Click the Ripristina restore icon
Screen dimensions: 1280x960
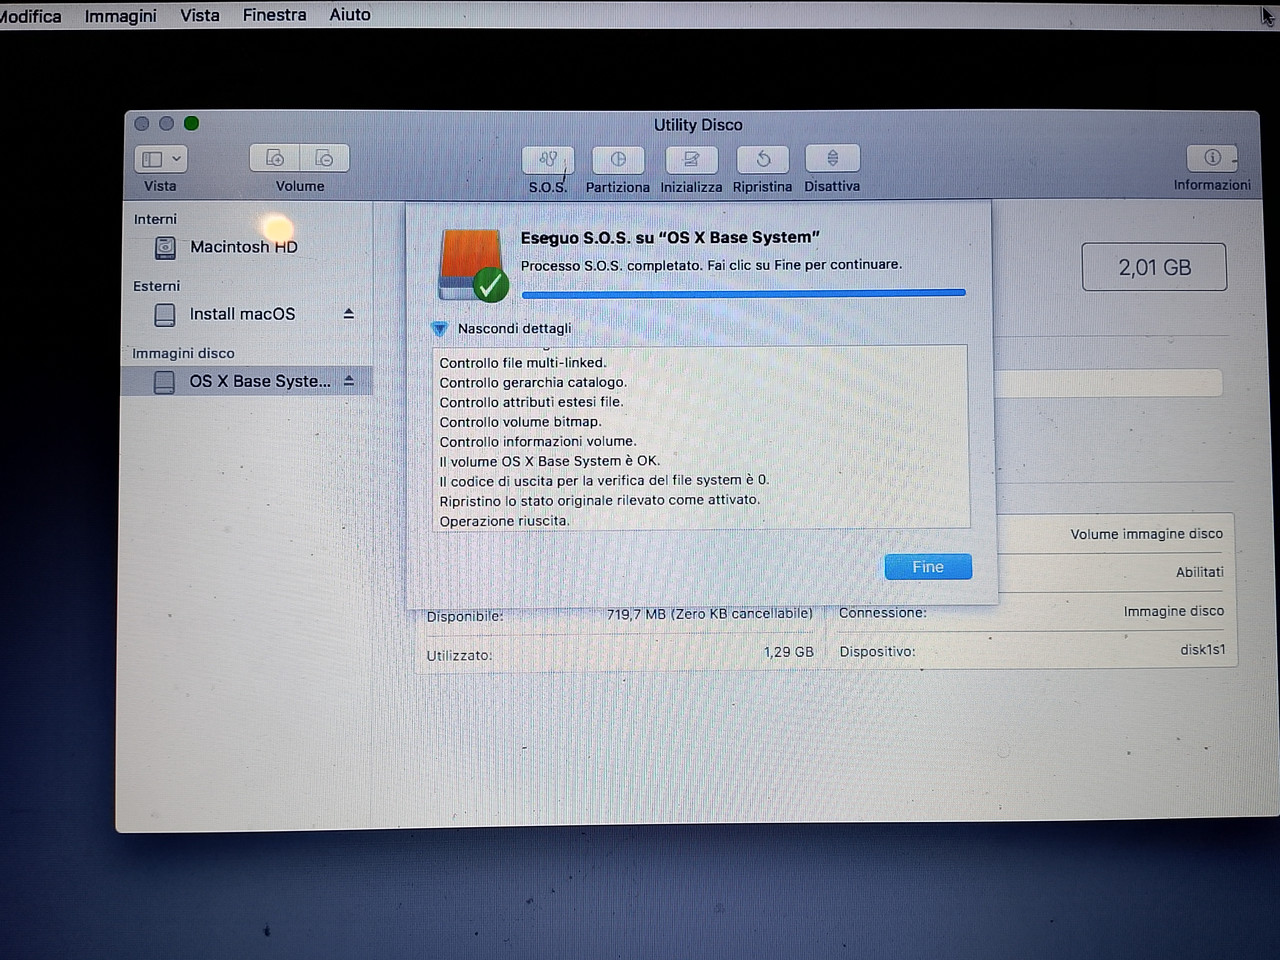point(763,159)
